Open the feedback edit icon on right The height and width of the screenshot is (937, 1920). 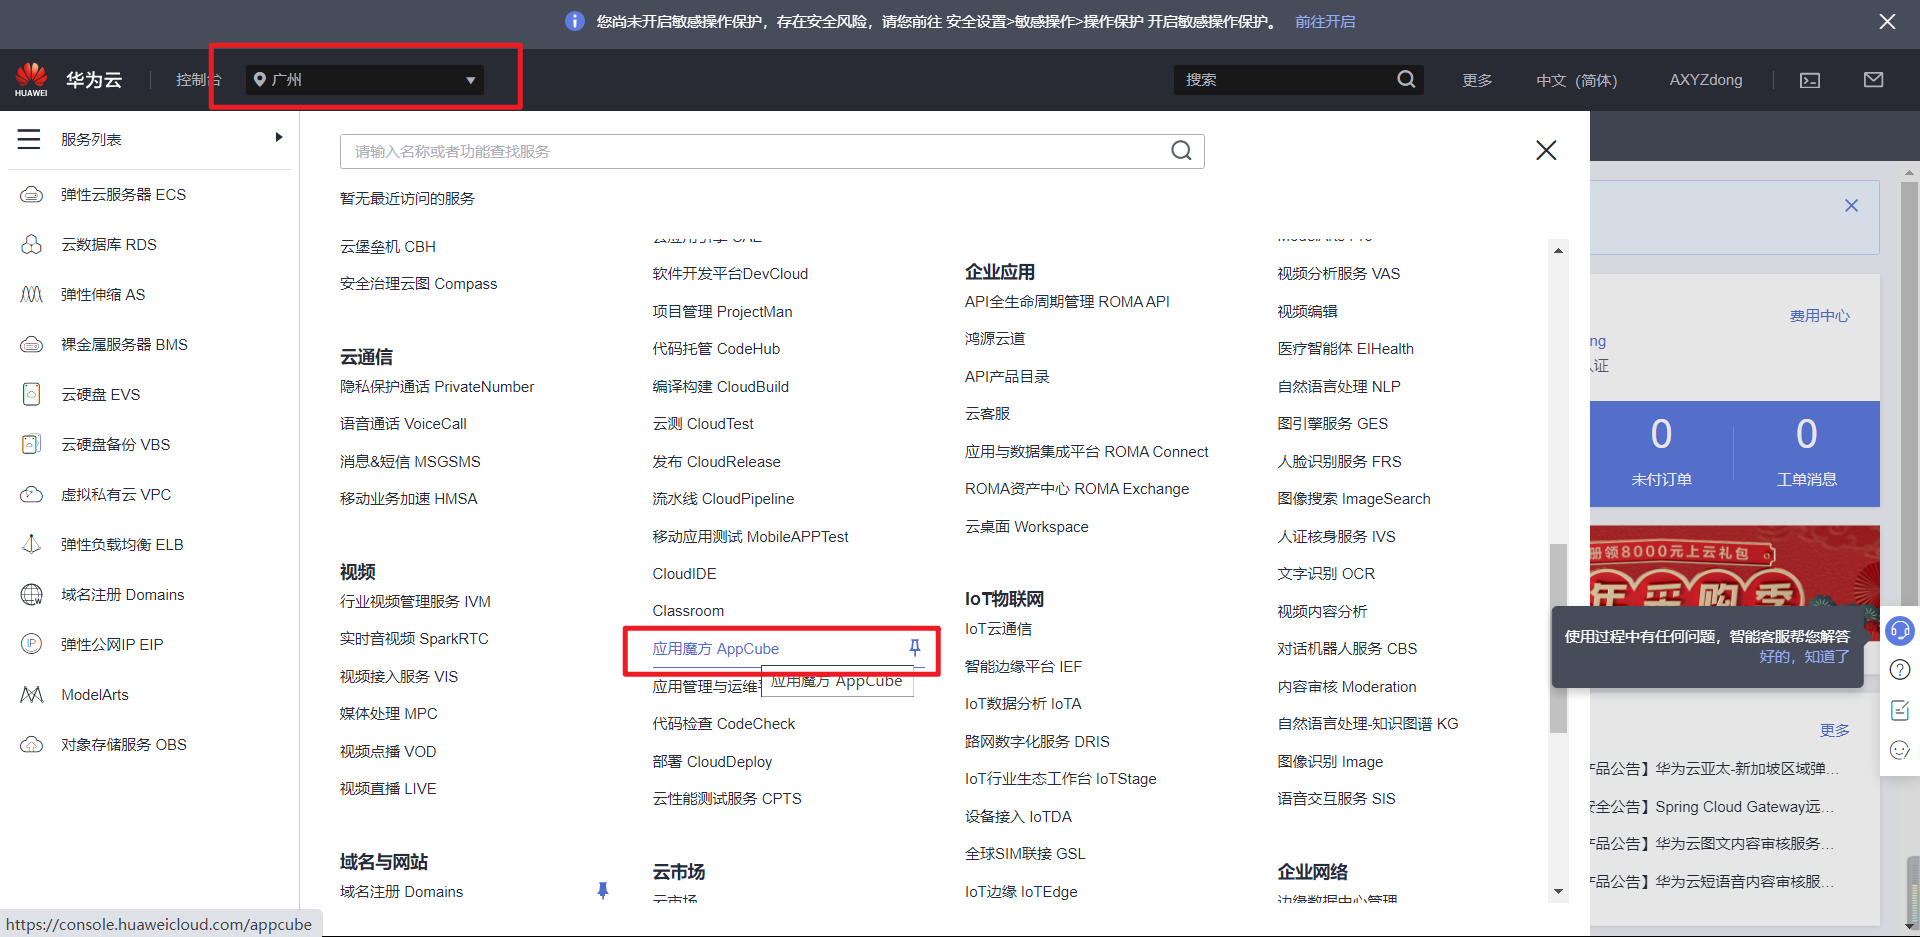click(1900, 710)
